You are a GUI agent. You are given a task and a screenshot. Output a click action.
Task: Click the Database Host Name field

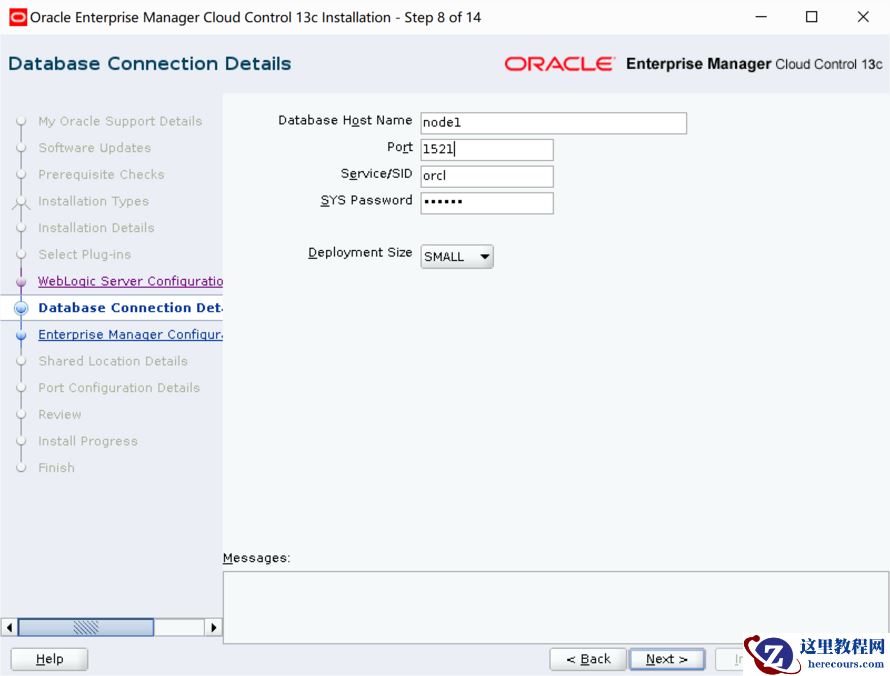(553, 123)
